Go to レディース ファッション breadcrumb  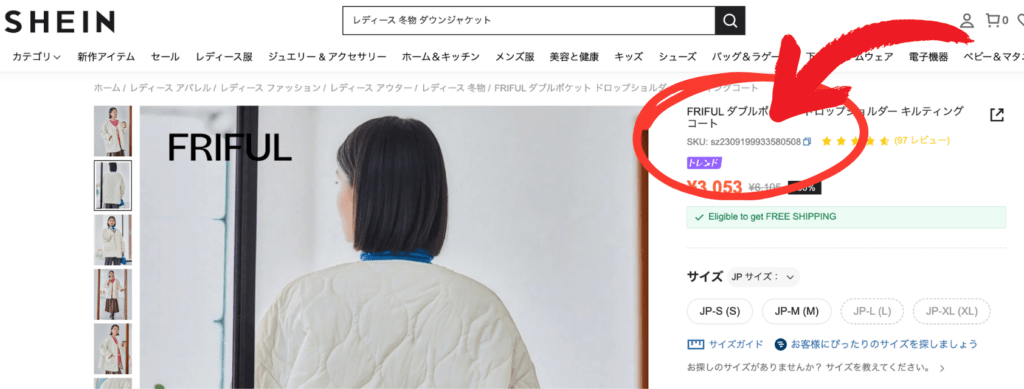270,88
